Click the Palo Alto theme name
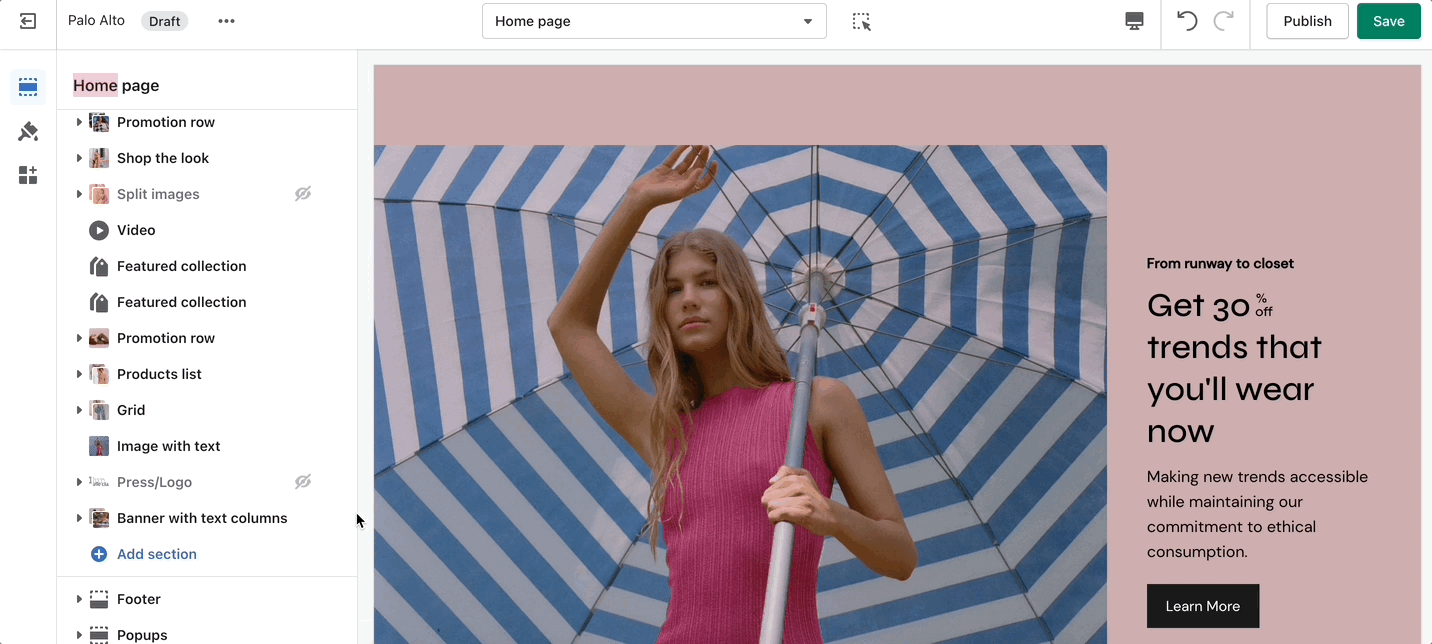This screenshot has height=644, width=1432. coord(97,20)
